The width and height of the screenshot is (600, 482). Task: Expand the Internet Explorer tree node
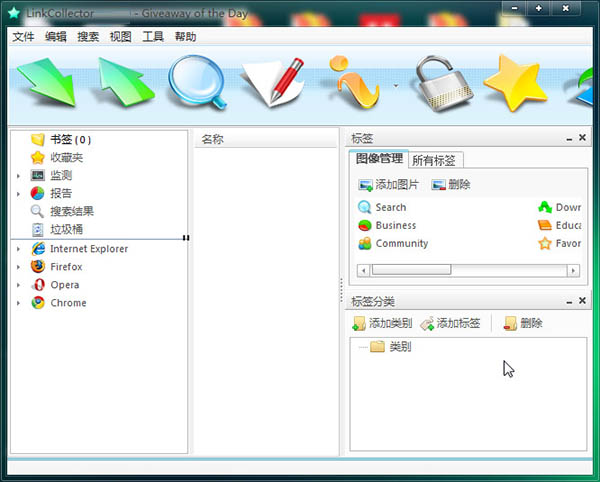click(x=18, y=249)
